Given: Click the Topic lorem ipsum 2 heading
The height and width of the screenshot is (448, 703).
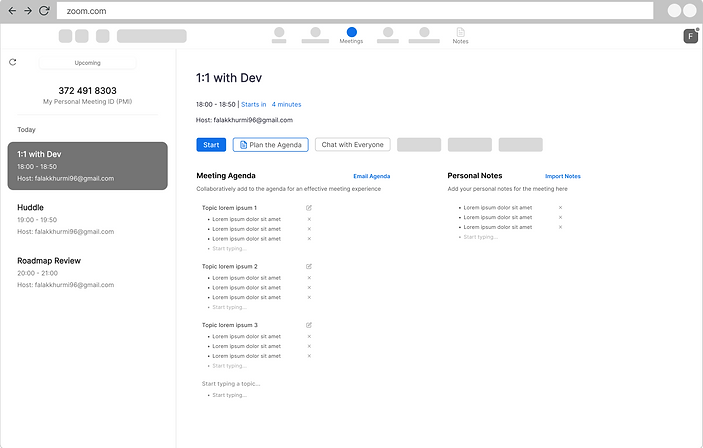Looking at the screenshot, I should (x=229, y=266).
